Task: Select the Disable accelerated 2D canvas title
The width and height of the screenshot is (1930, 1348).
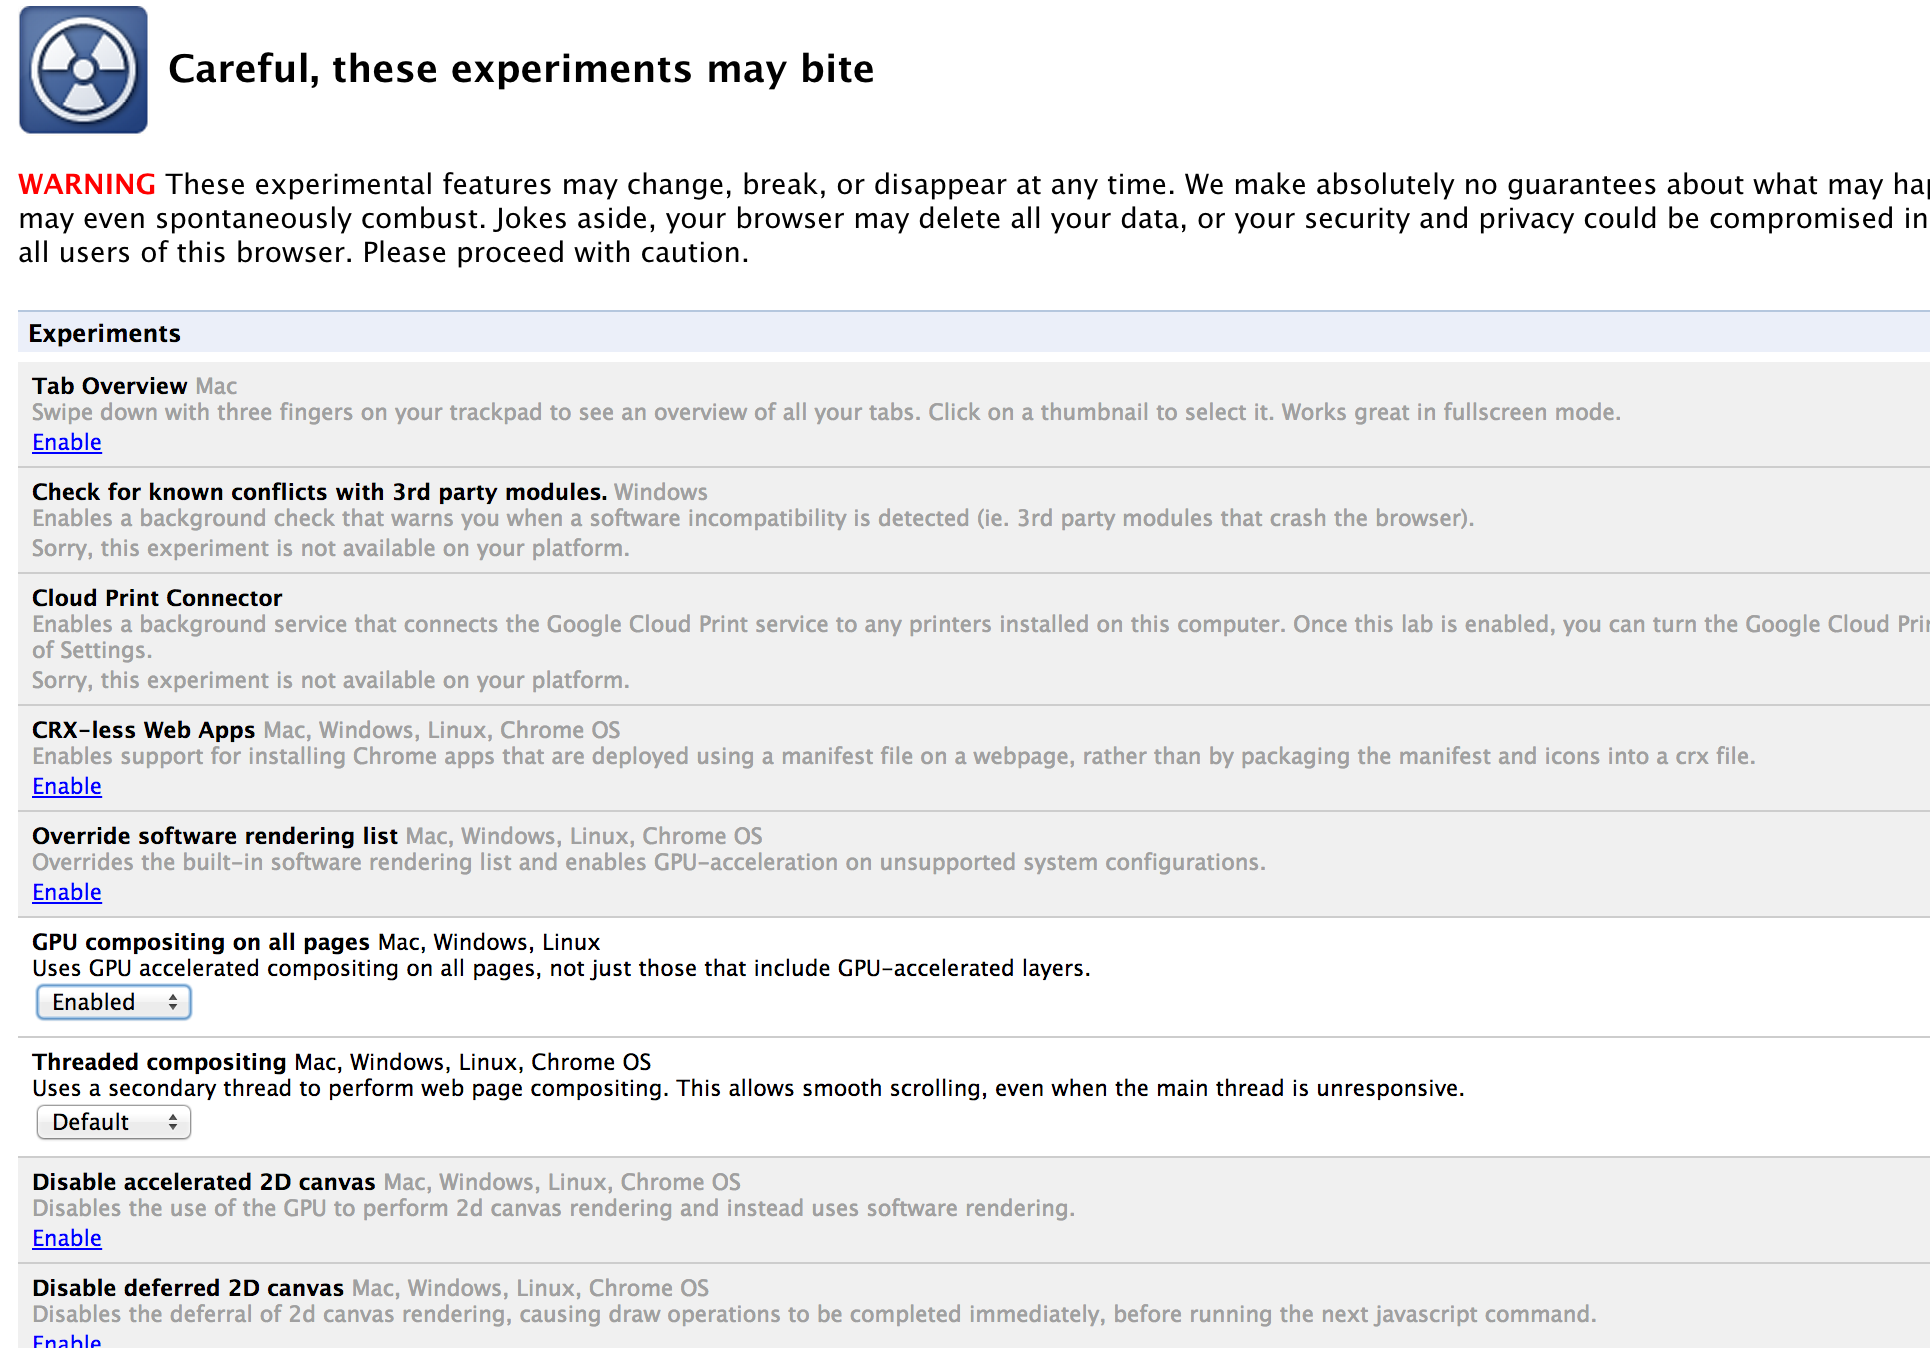Action: (203, 1182)
